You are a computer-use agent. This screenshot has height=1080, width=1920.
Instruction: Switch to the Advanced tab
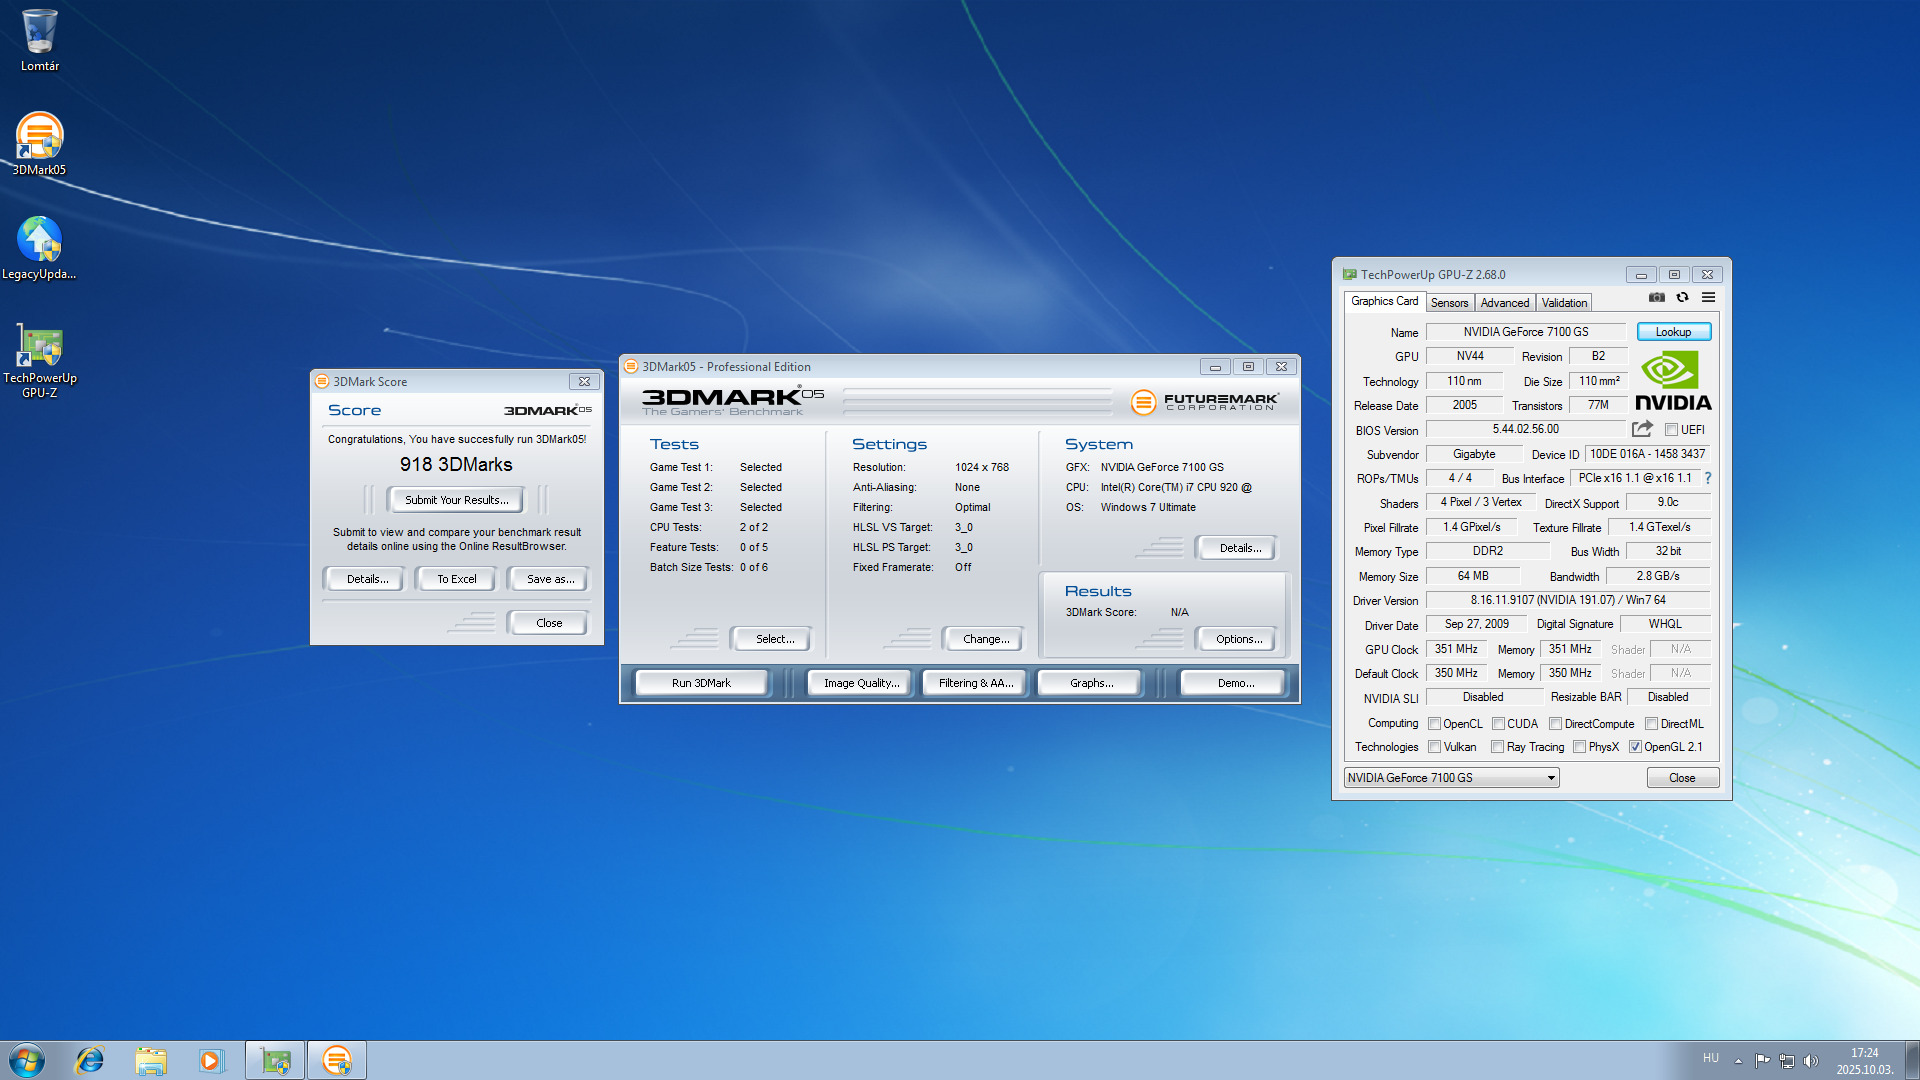pyautogui.click(x=1504, y=303)
